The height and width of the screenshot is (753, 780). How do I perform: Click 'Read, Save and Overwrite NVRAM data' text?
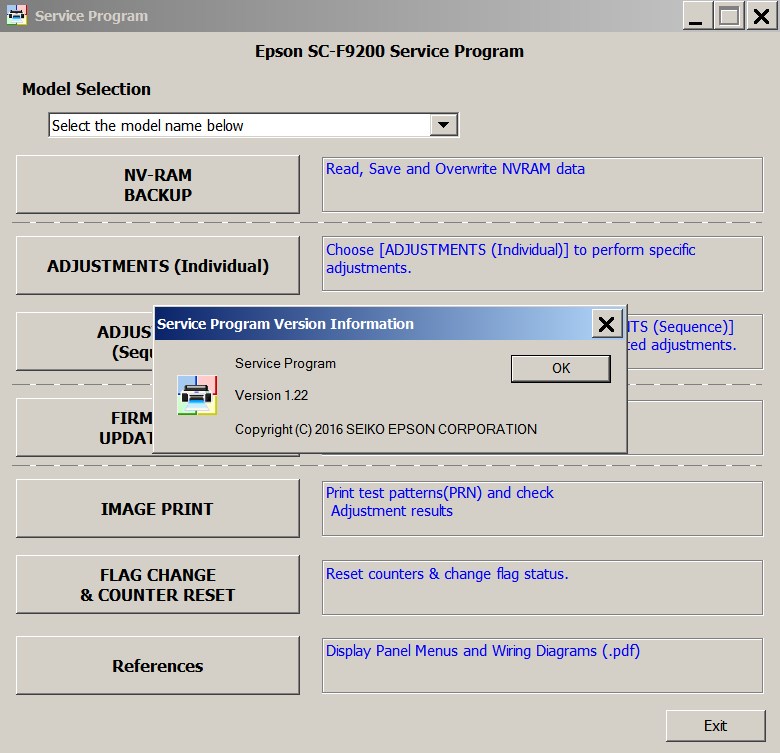click(x=455, y=169)
